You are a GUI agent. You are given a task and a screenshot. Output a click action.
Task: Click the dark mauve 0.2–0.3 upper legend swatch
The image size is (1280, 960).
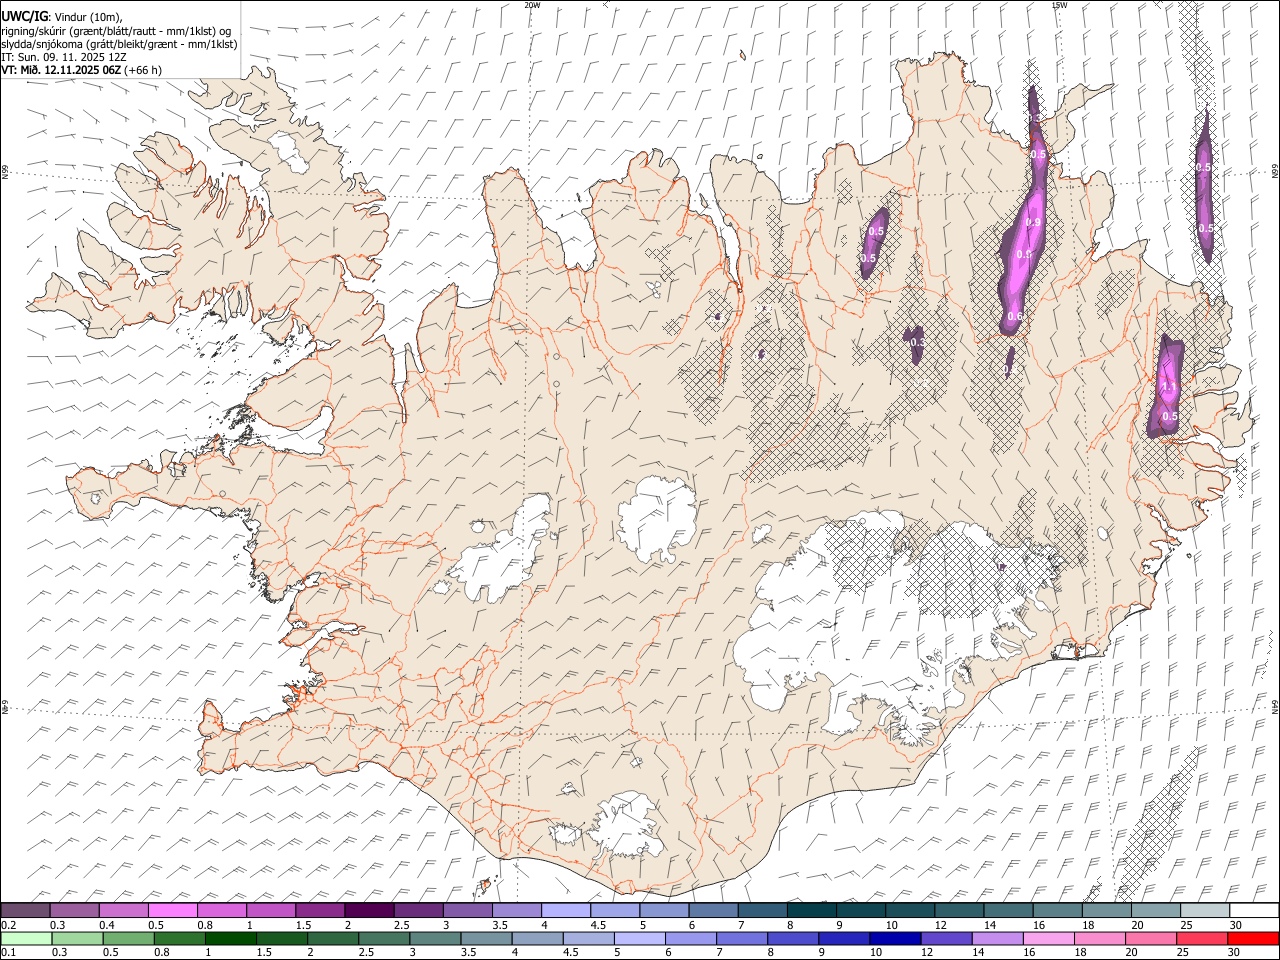pyautogui.click(x=26, y=911)
